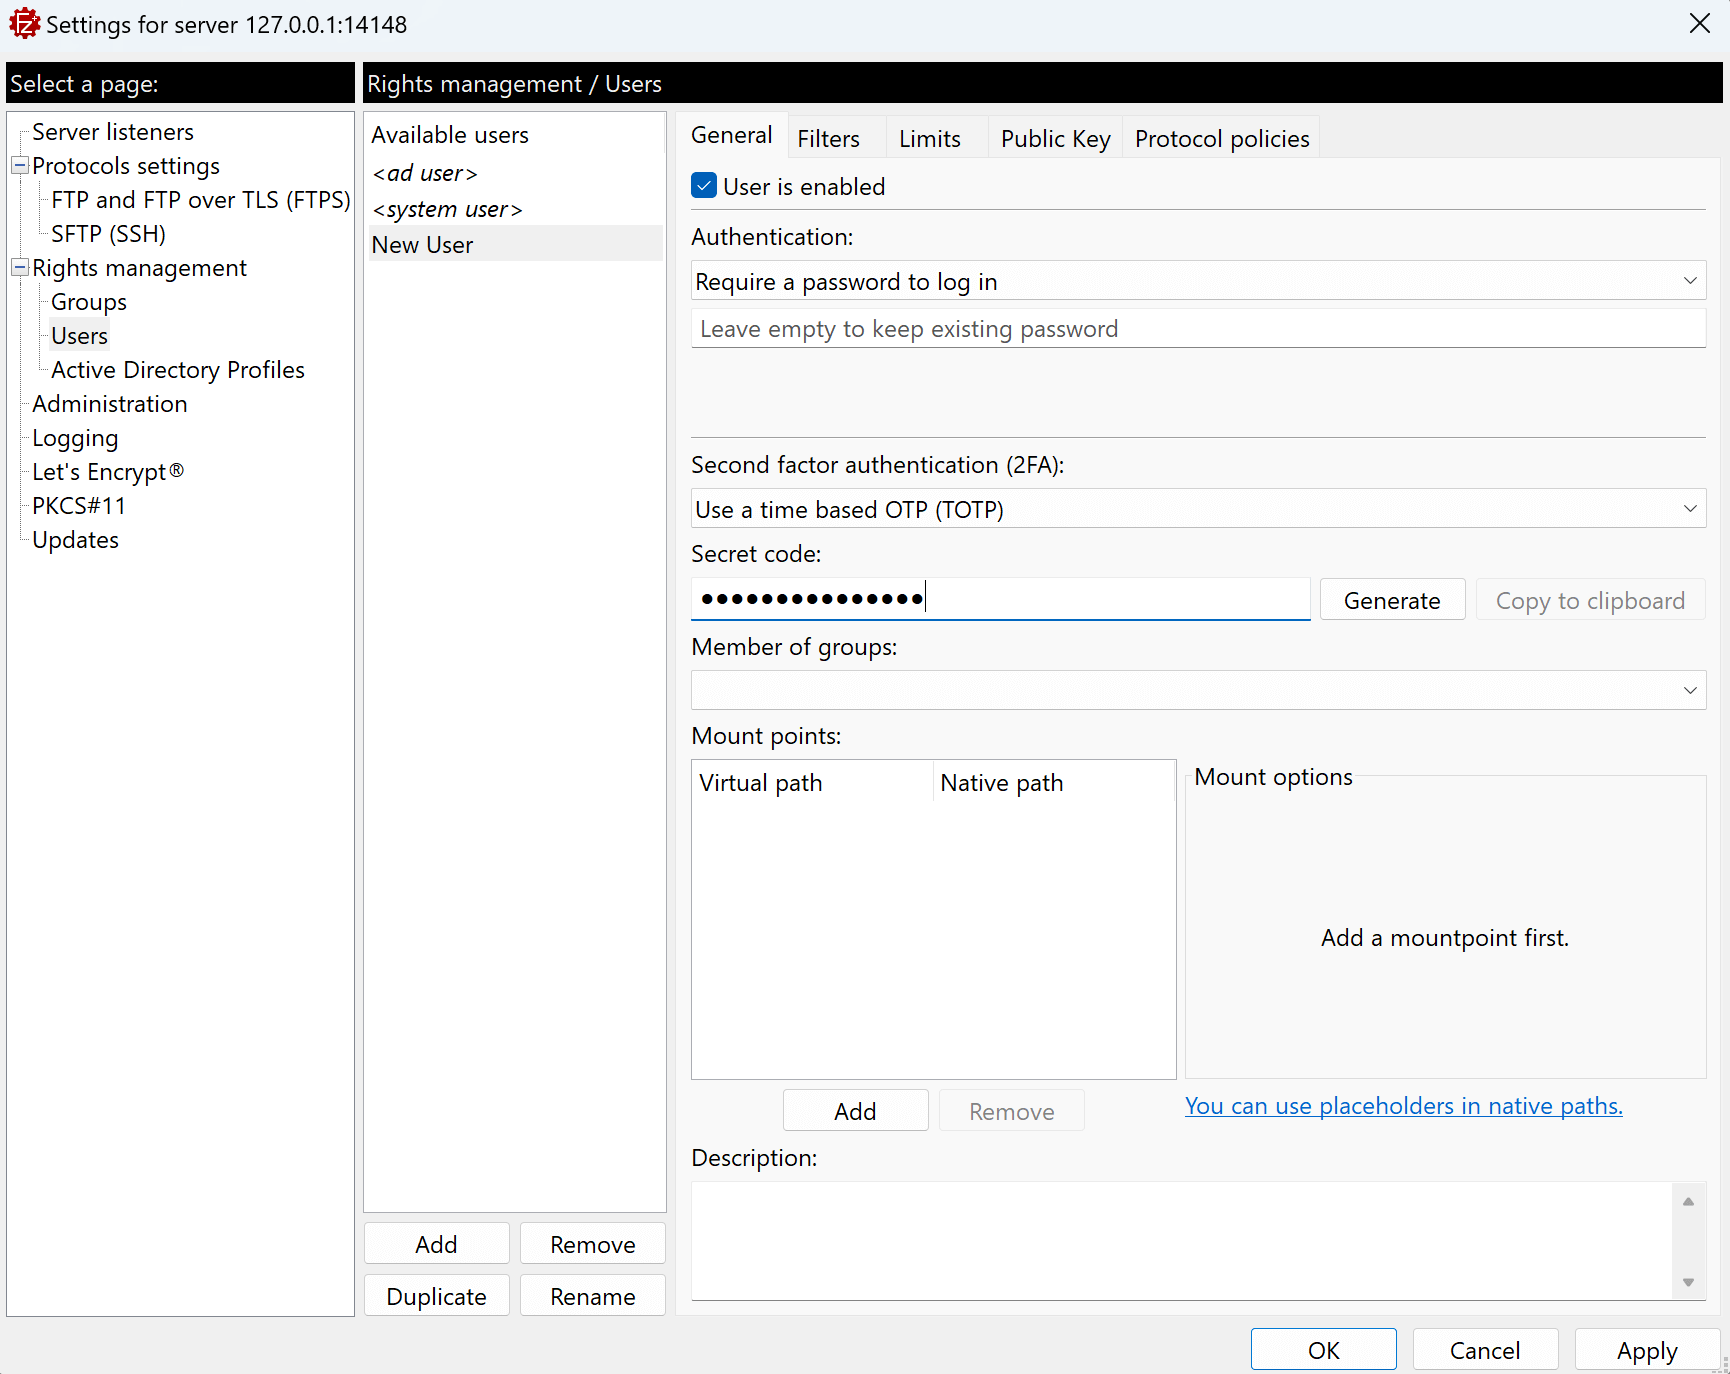Click Duplicate below the users list
The width and height of the screenshot is (1730, 1374).
coord(436,1296)
